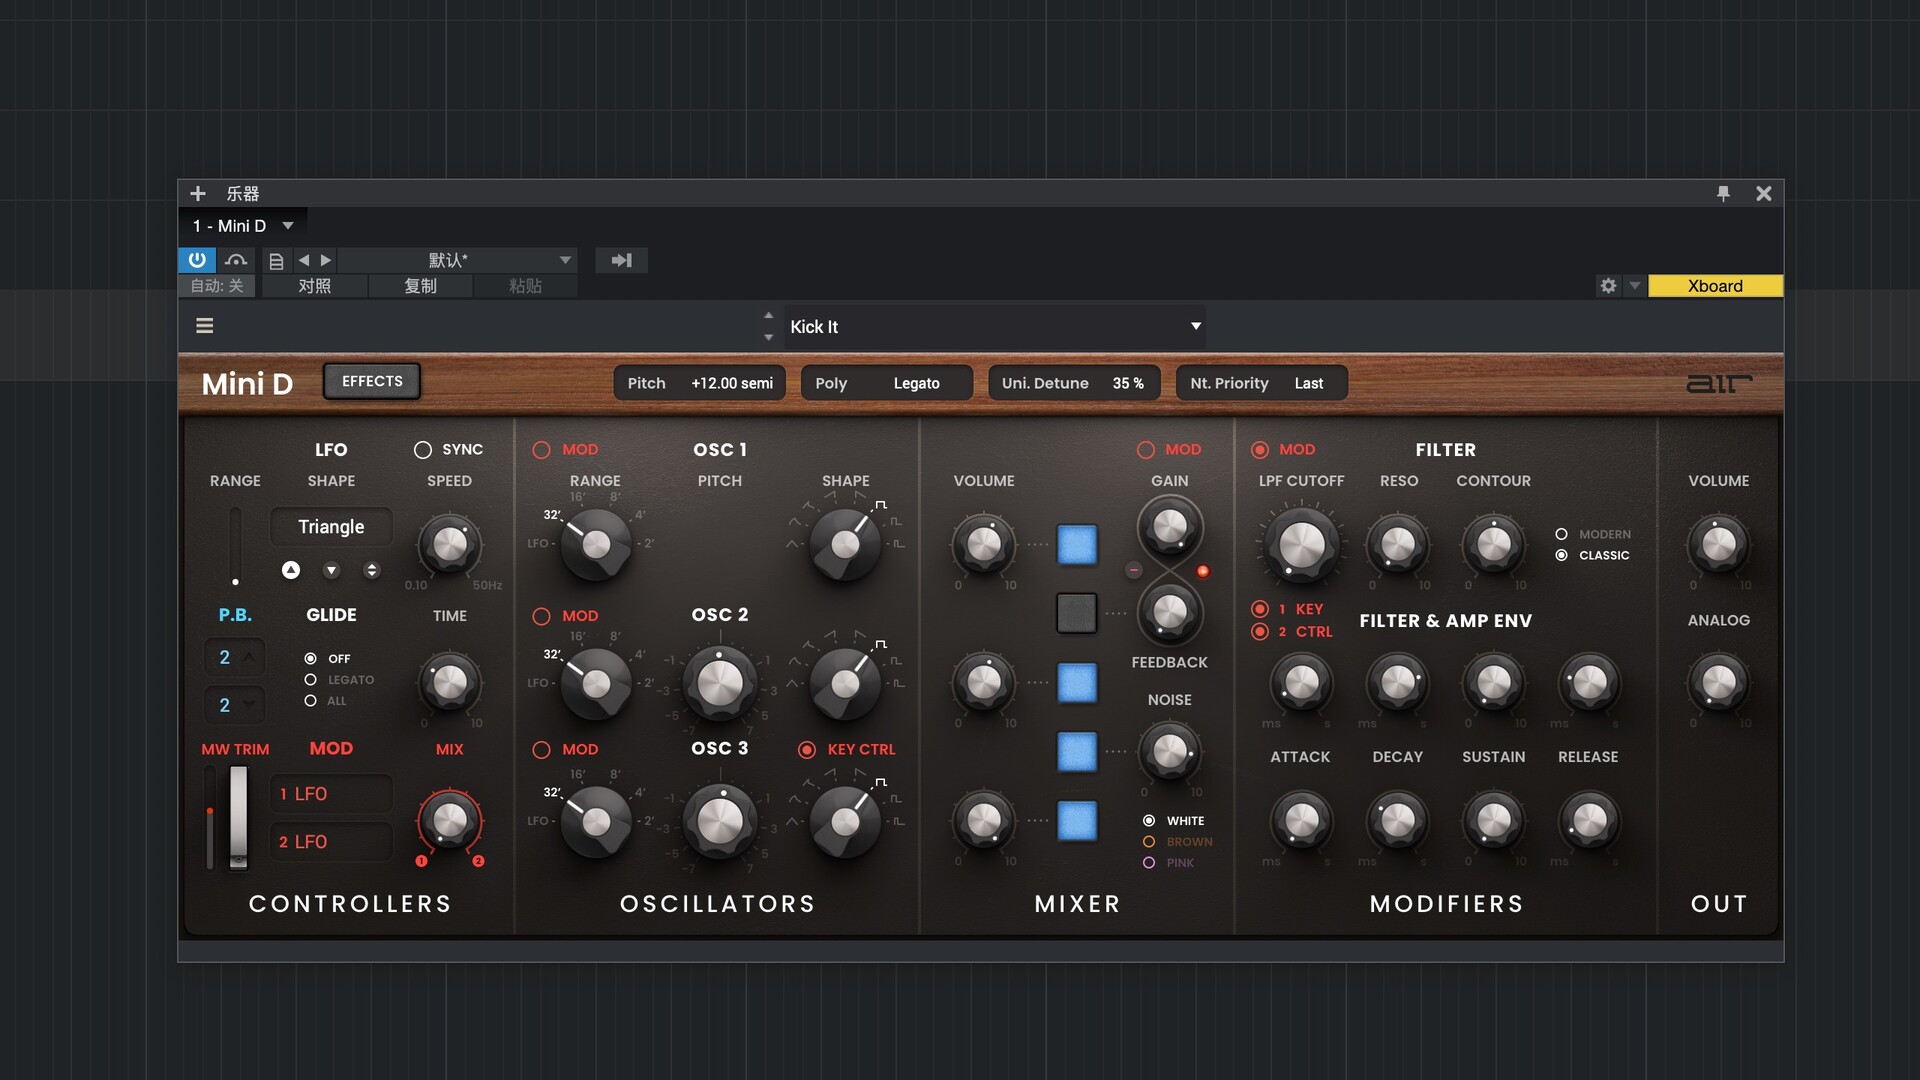Open the Triangle LFO shape selector
This screenshot has width=1920, height=1080.
[x=331, y=527]
